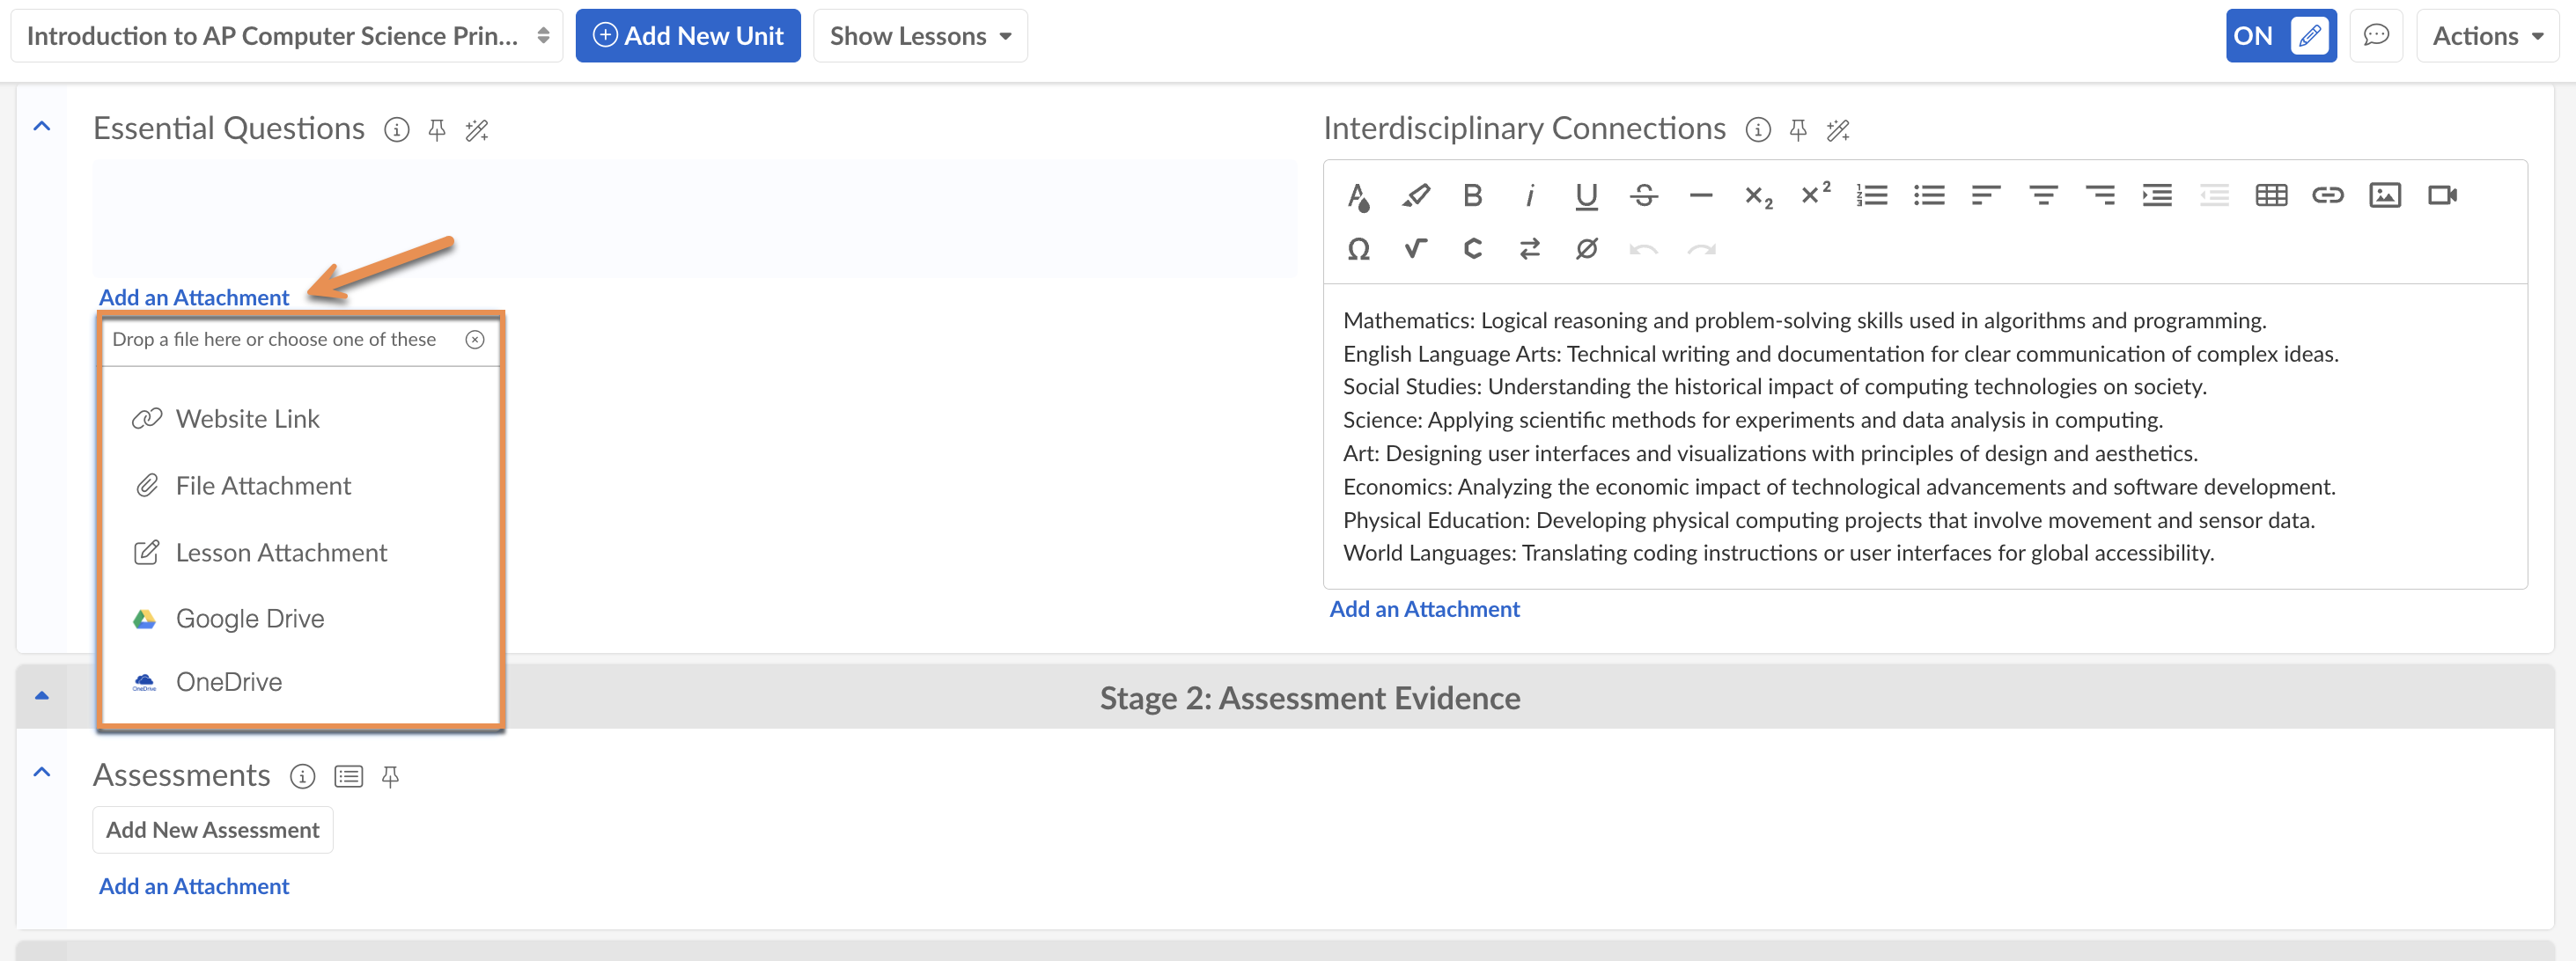The width and height of the screenshot is (2576, 961).
Task: Toggle the ON edit mode switch
Action: pos(2279,36)
